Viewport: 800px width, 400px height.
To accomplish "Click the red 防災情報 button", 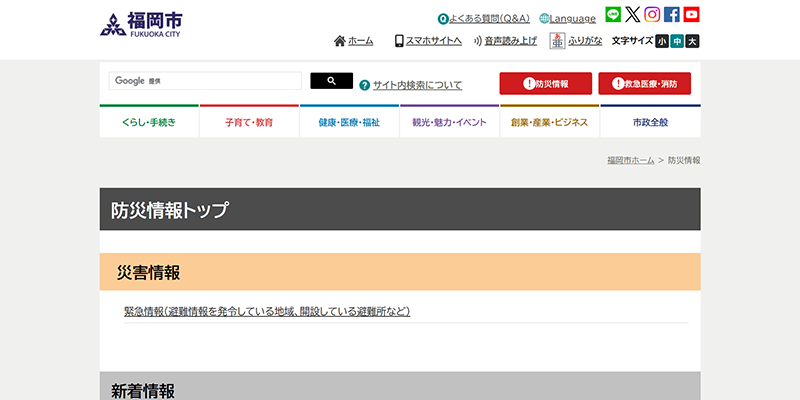I will 545,84.
